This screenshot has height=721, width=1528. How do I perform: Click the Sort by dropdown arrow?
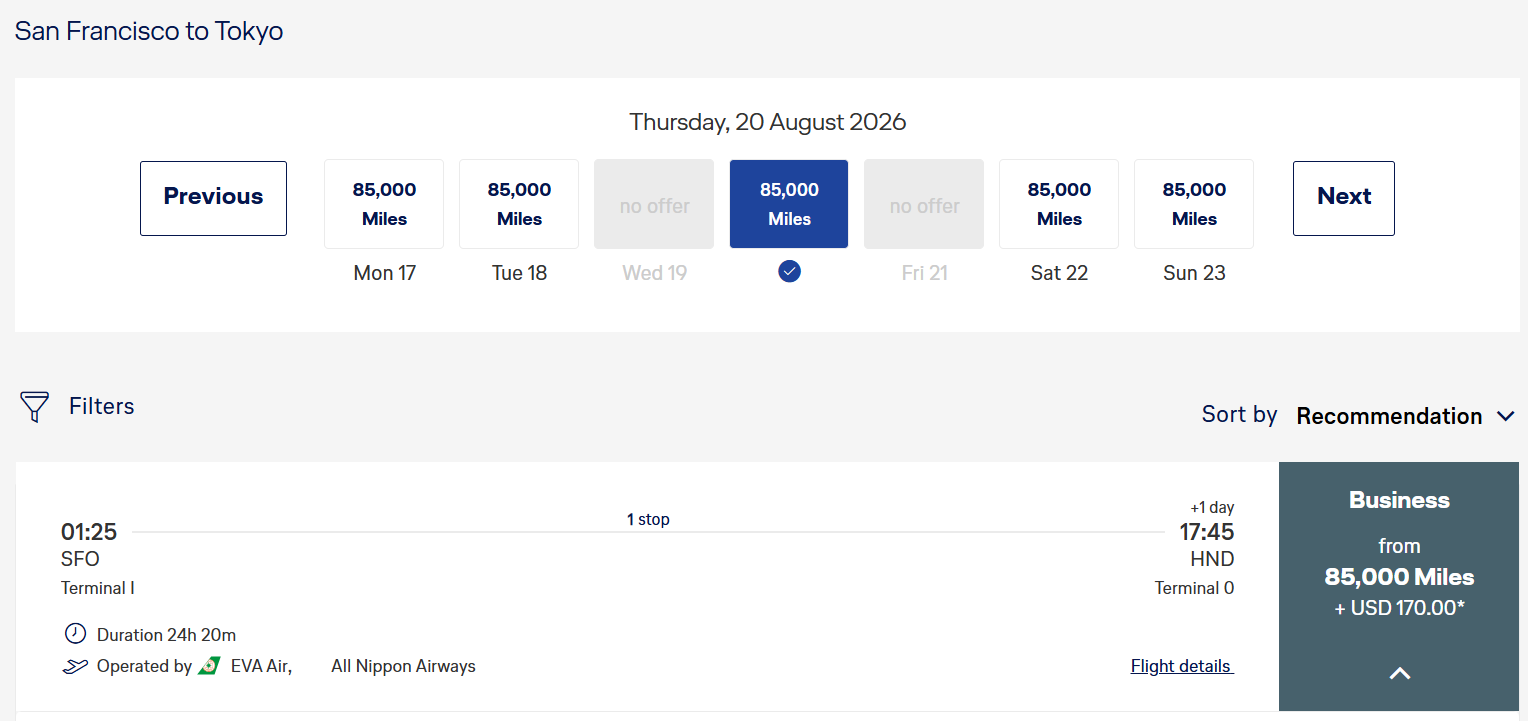coord(1506,416)
